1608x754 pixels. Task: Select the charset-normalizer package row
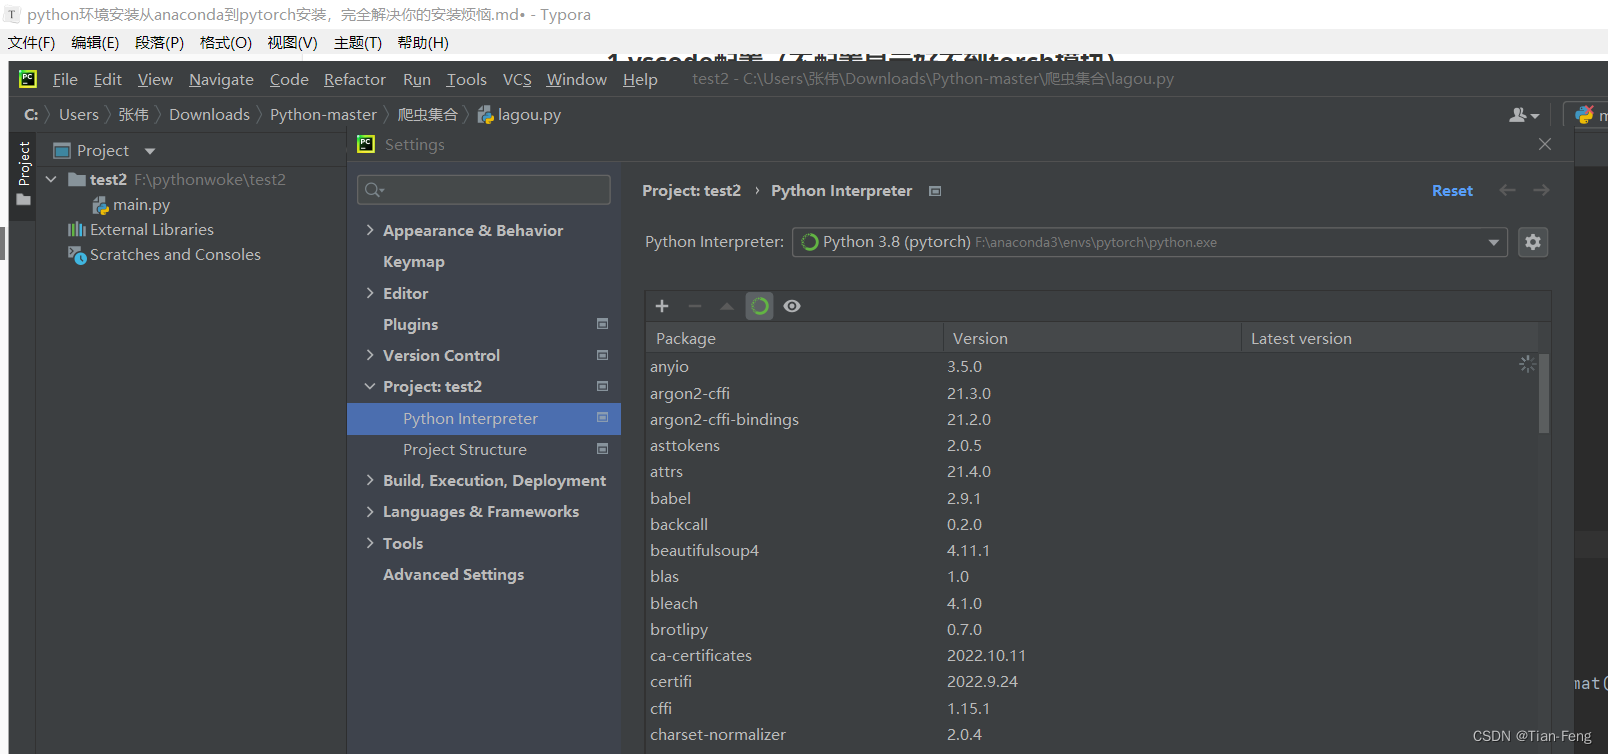pyautogui.click(x=1092, y=734)
